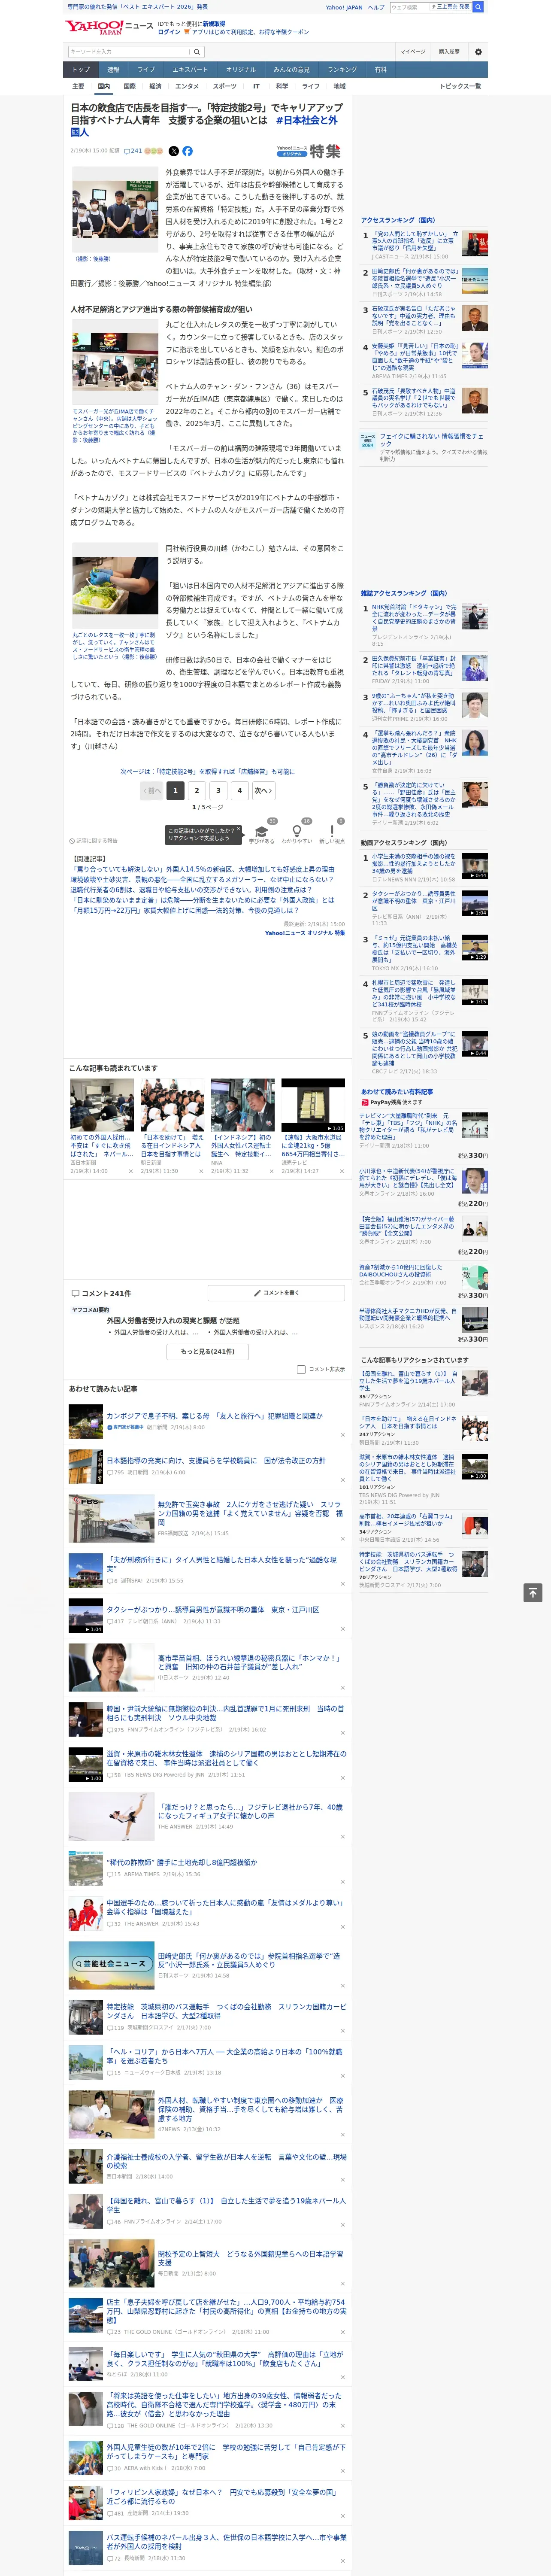
Task: Share the article on X
Action: click(x=173, y=151)
